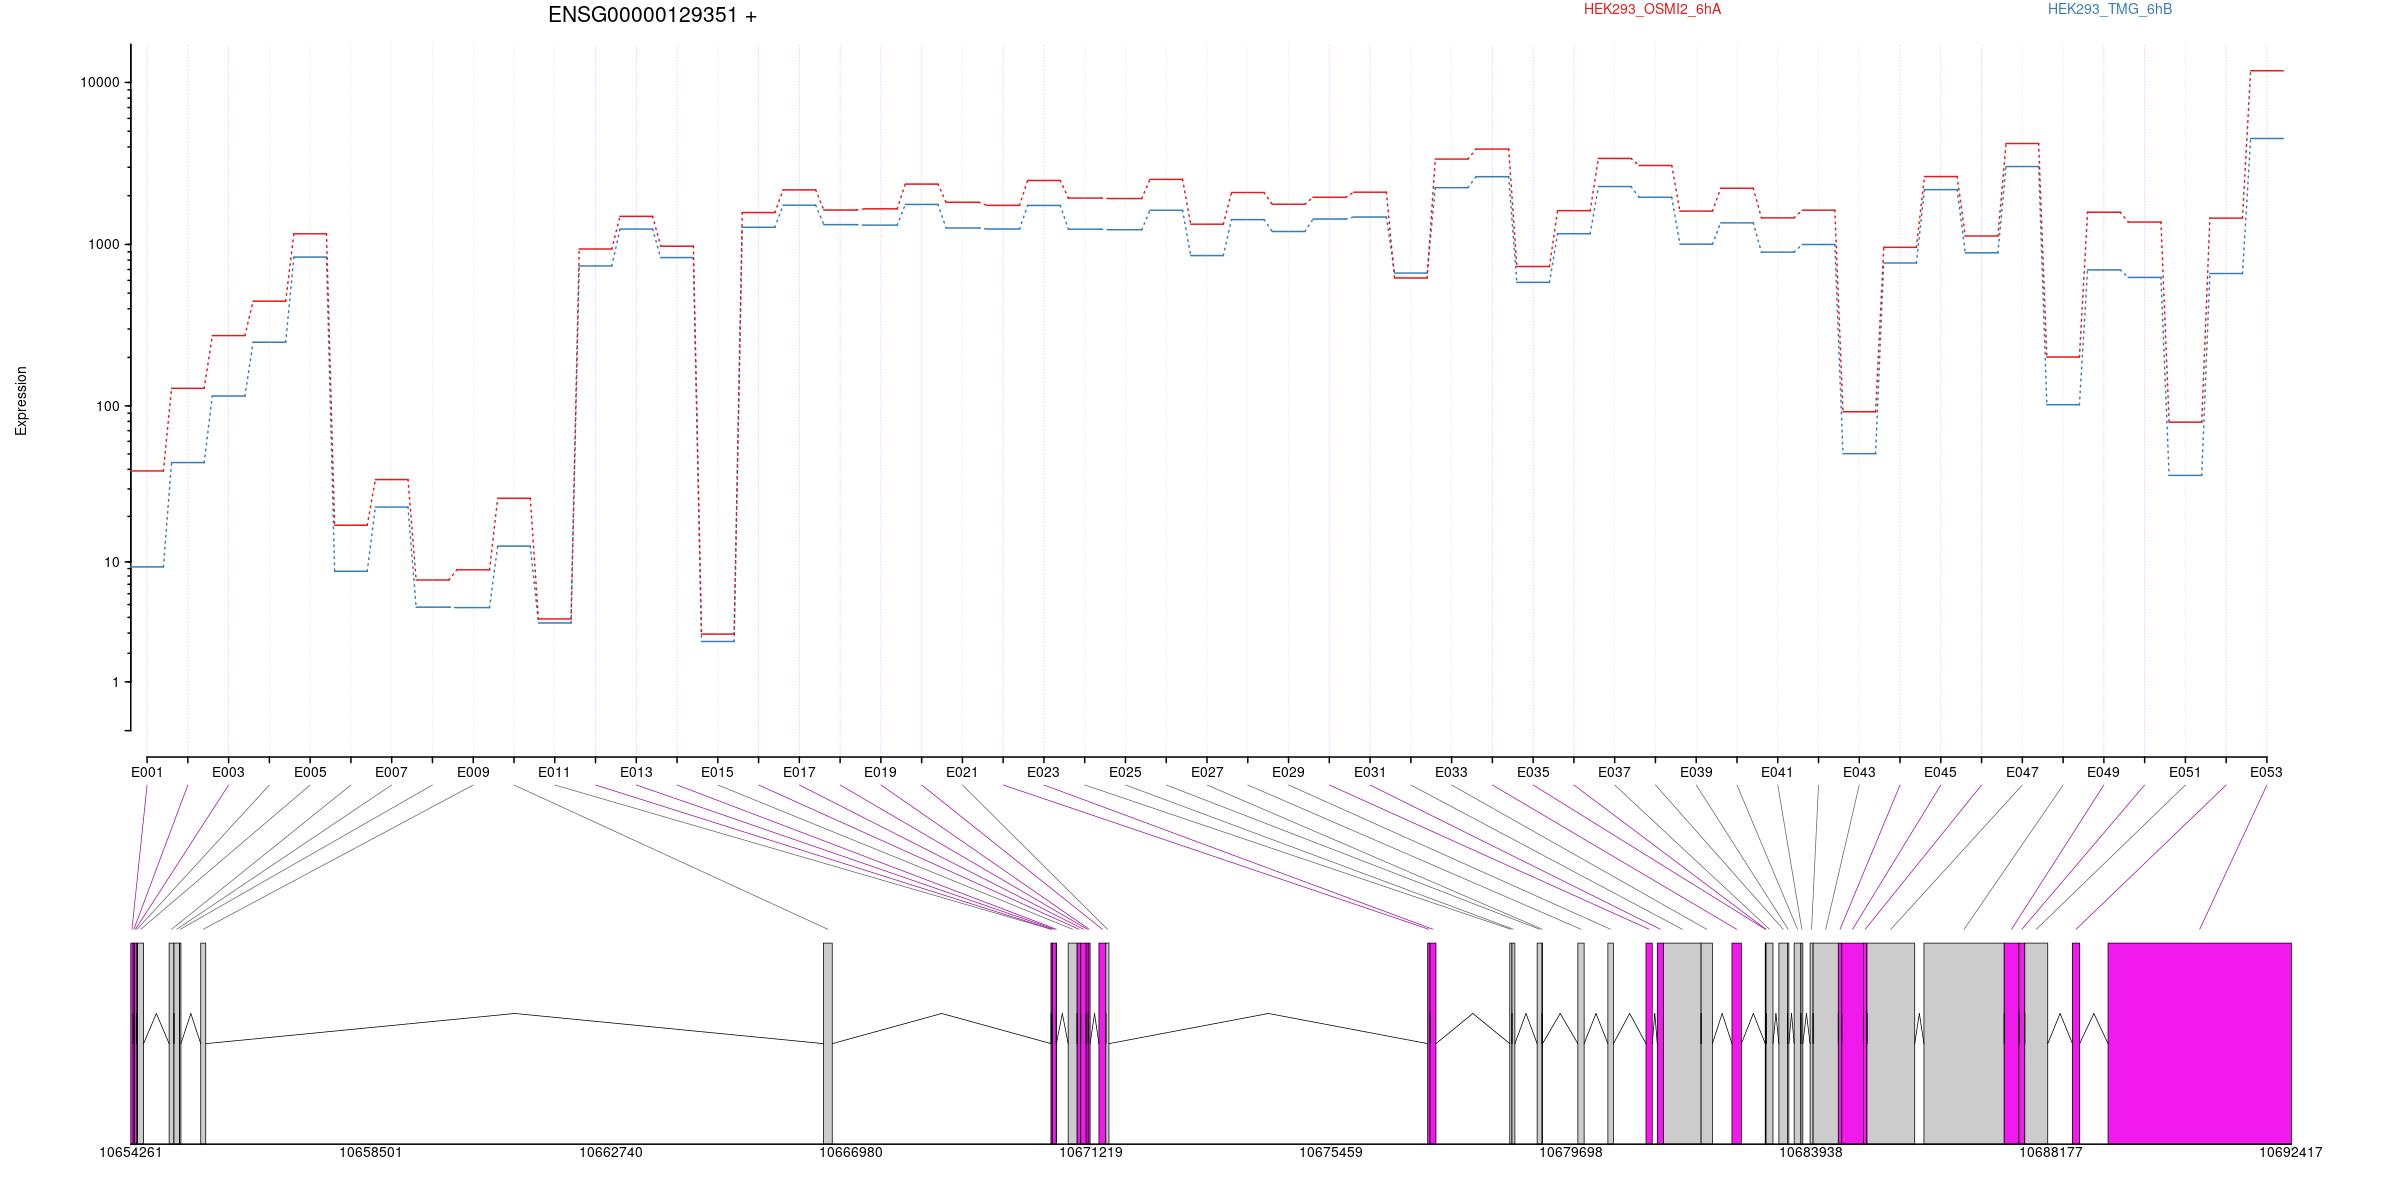
Task: Select exon label E015
Action: tap(717, 772)
